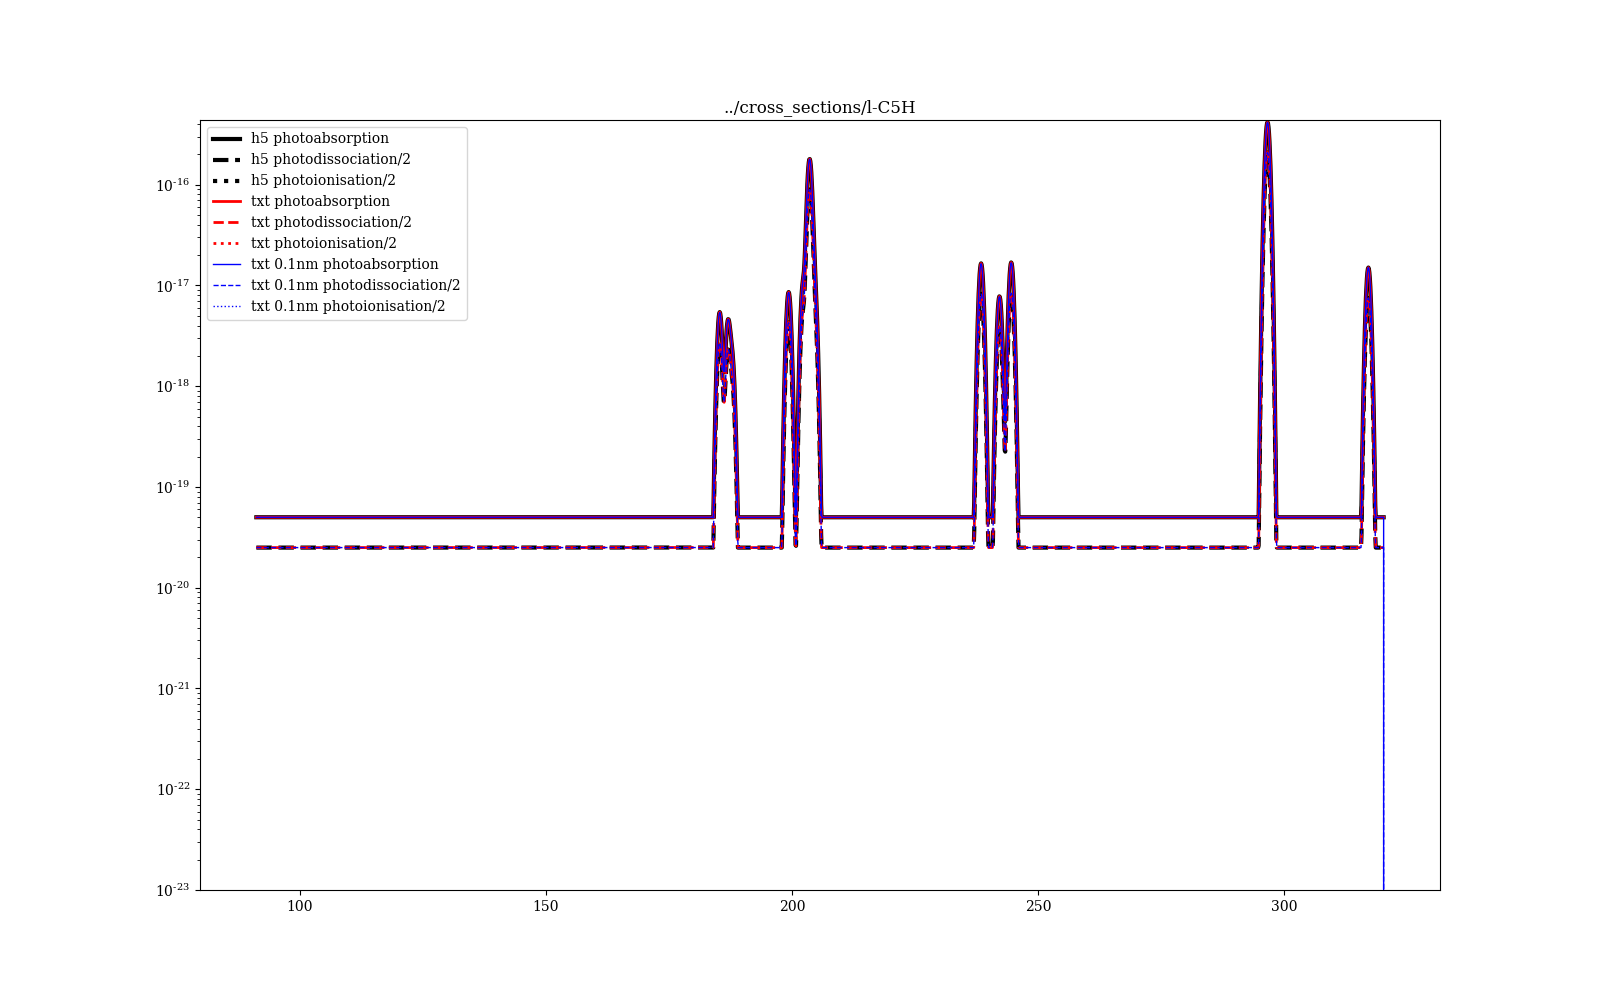The height and width of the screenshot is (1000, 1600).
Task: Click the y-axis label 10^-20
Action: [173, 587]
